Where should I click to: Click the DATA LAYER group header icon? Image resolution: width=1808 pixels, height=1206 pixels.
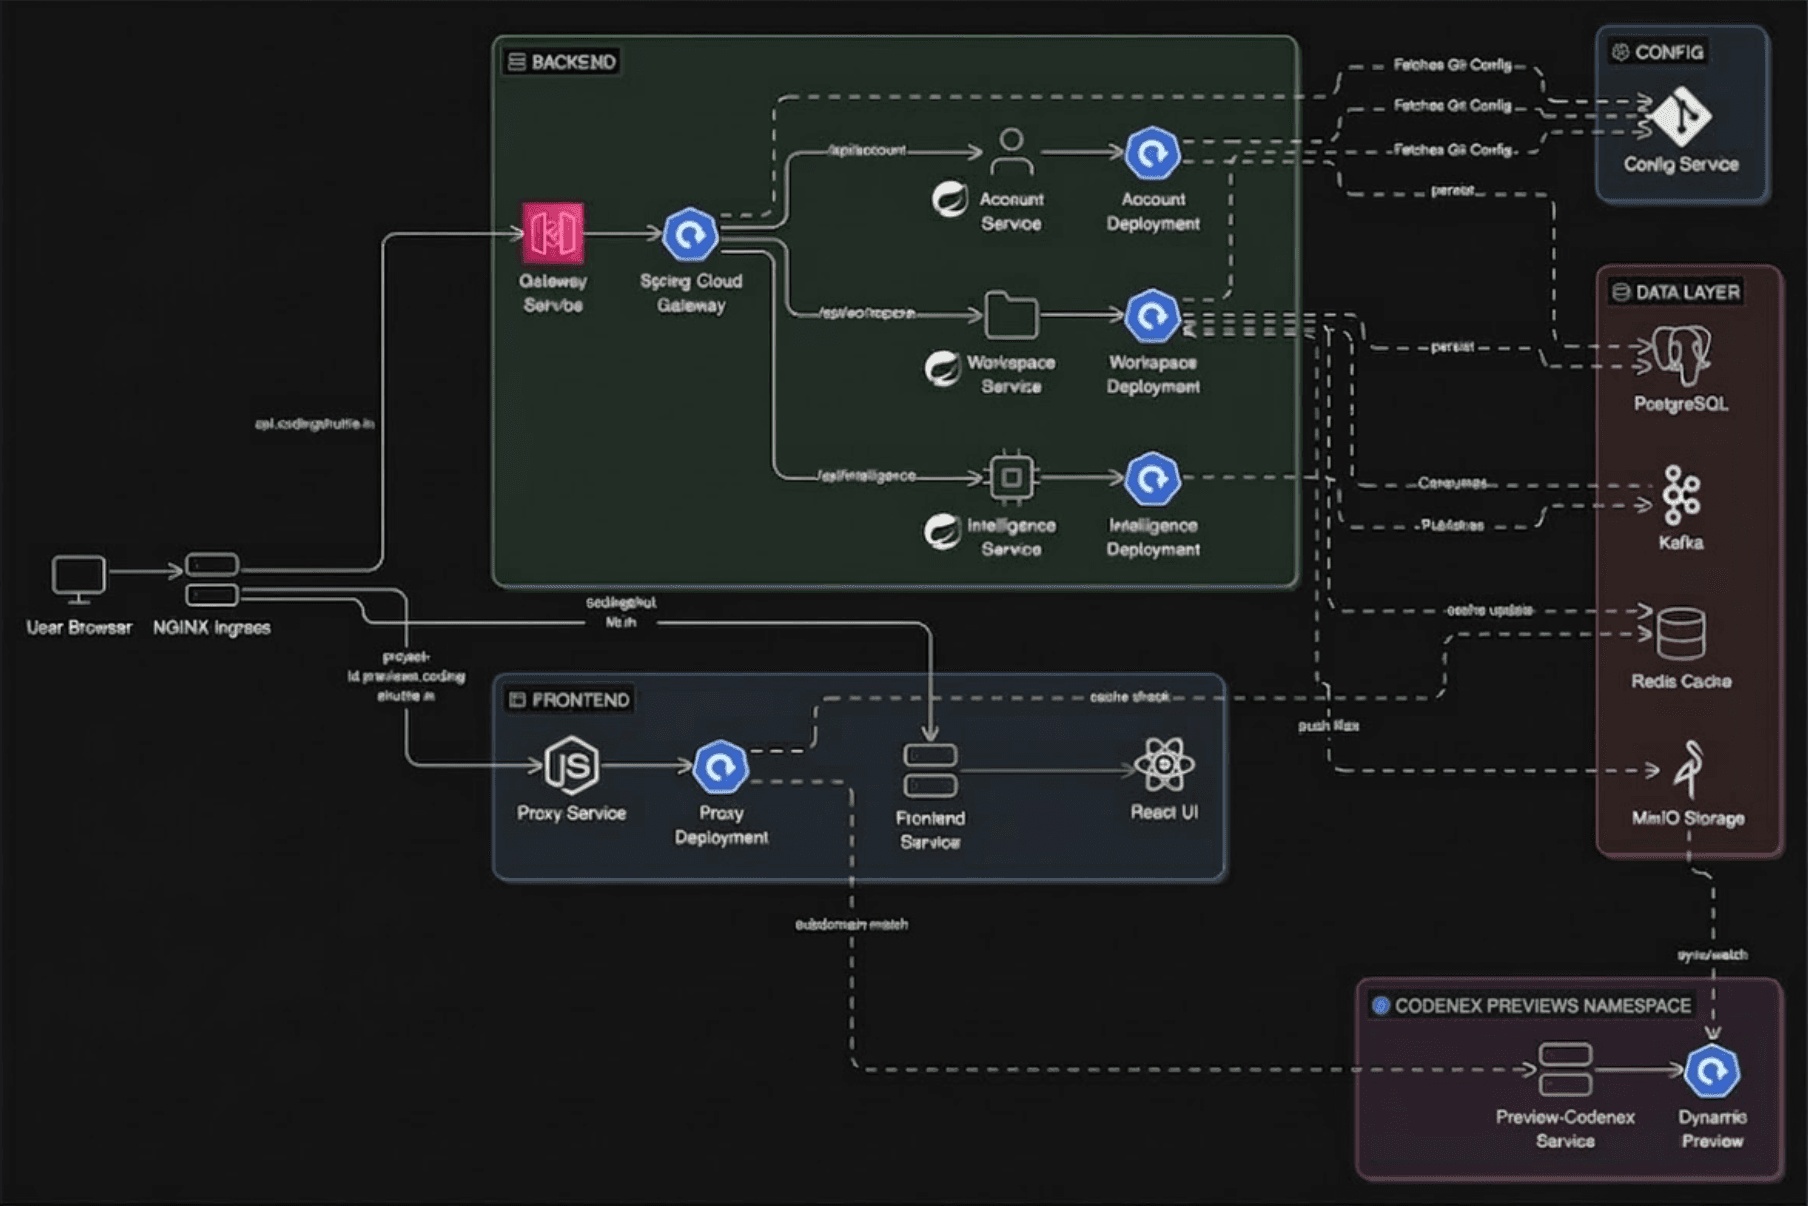pos(1621,292)
